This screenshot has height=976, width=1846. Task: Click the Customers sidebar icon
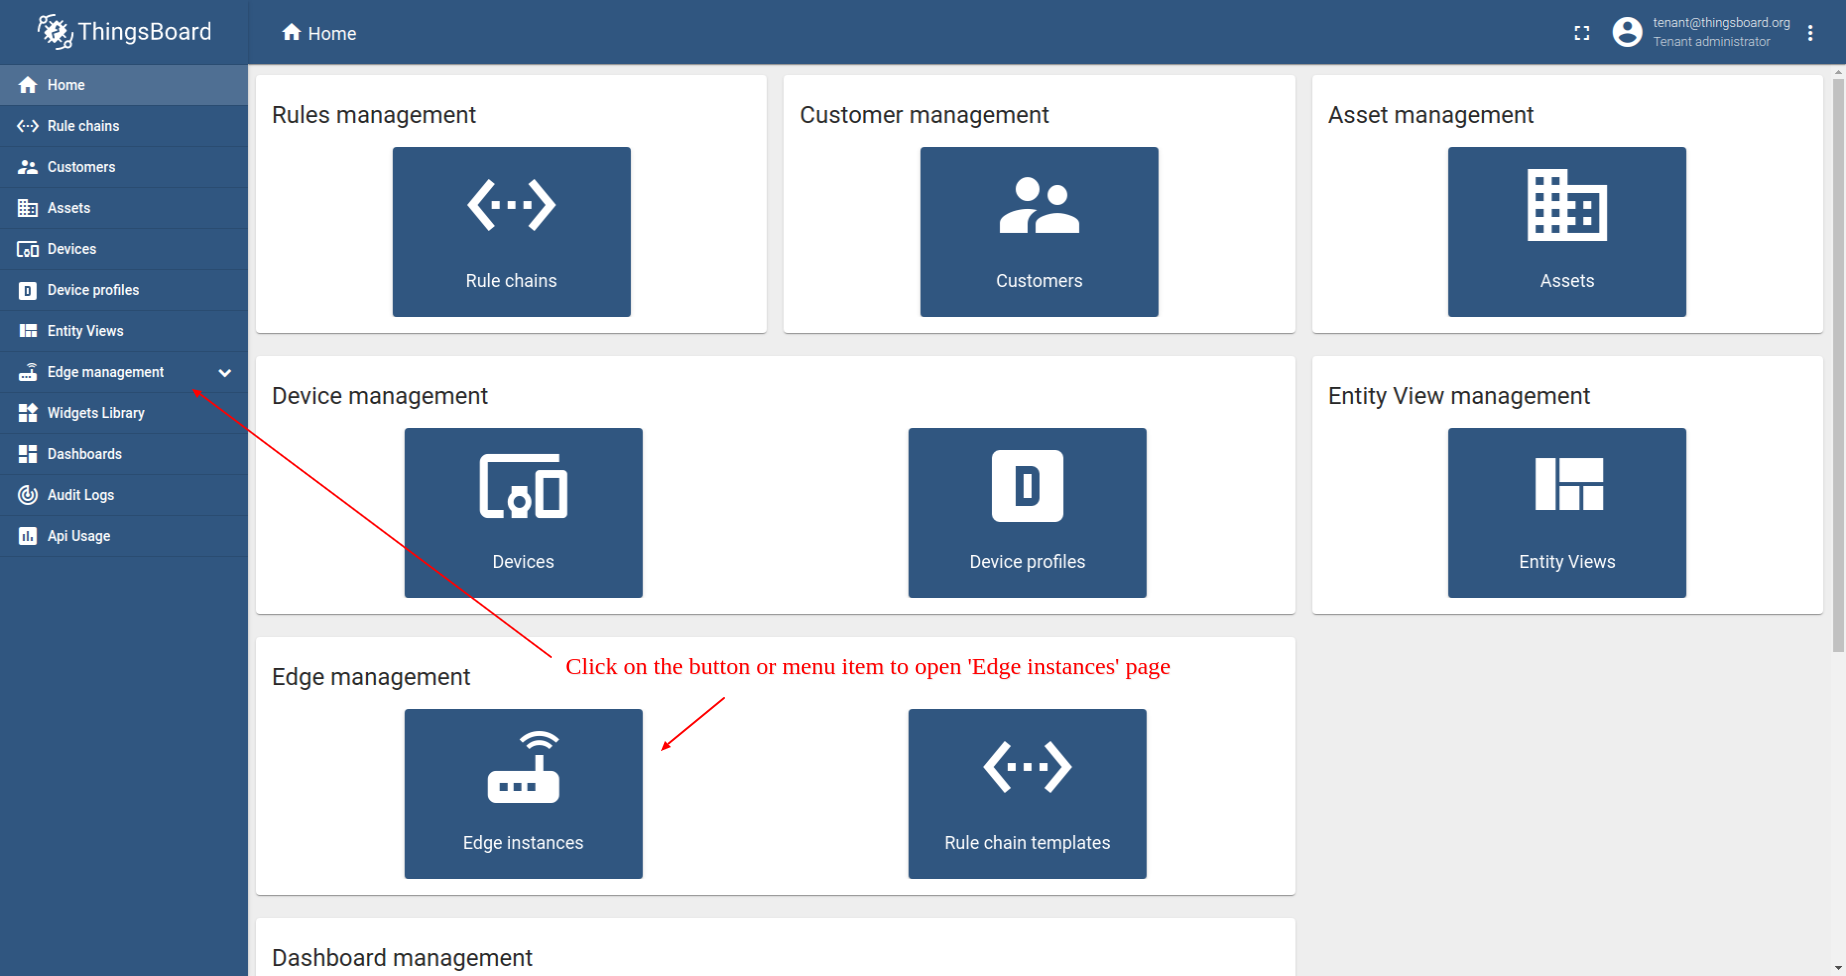pyautogui.click(x=28, y=167)
